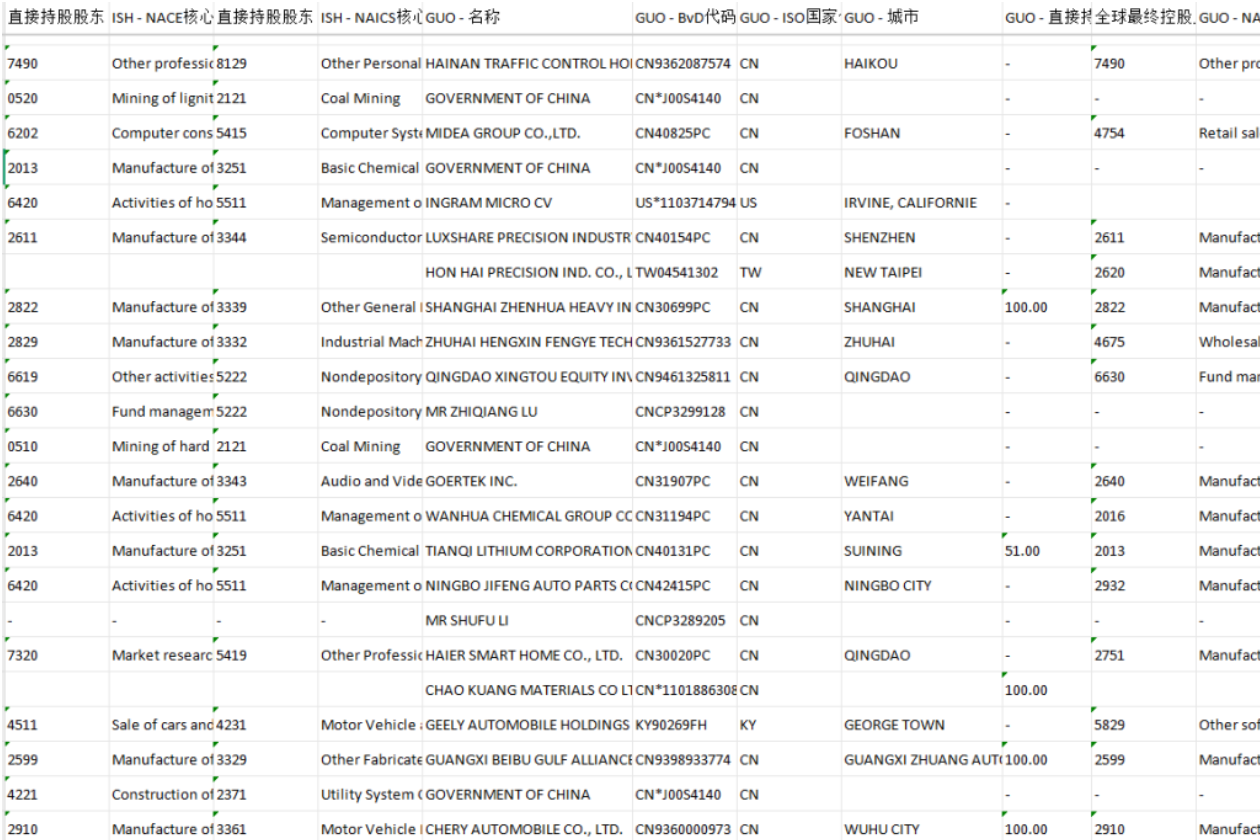Click the WEIFANG city cell
The height and width of the screenshot is (840, 1260).
[922, 481]
